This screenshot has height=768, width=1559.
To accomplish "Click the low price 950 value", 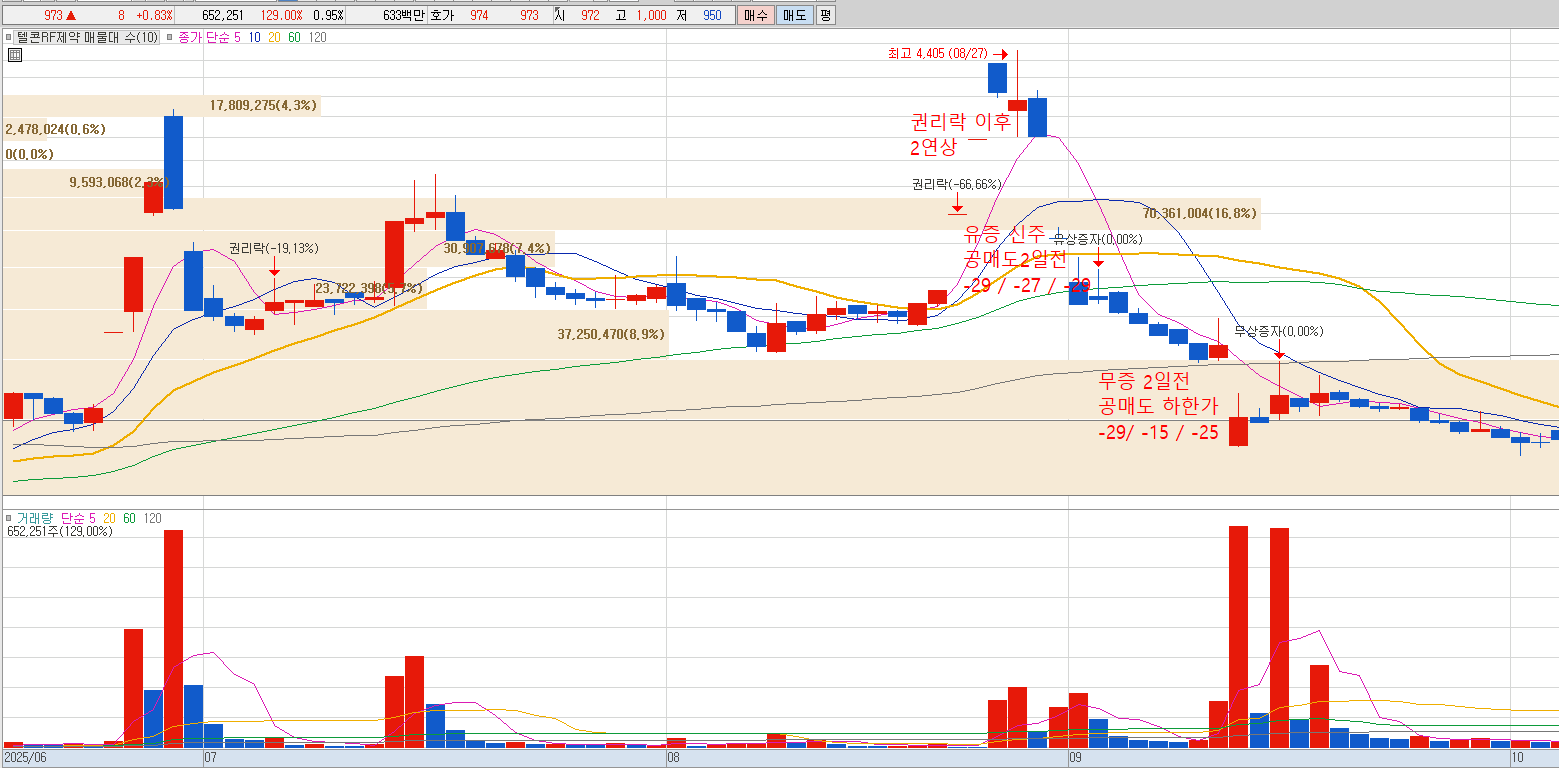I will [711, 16].
